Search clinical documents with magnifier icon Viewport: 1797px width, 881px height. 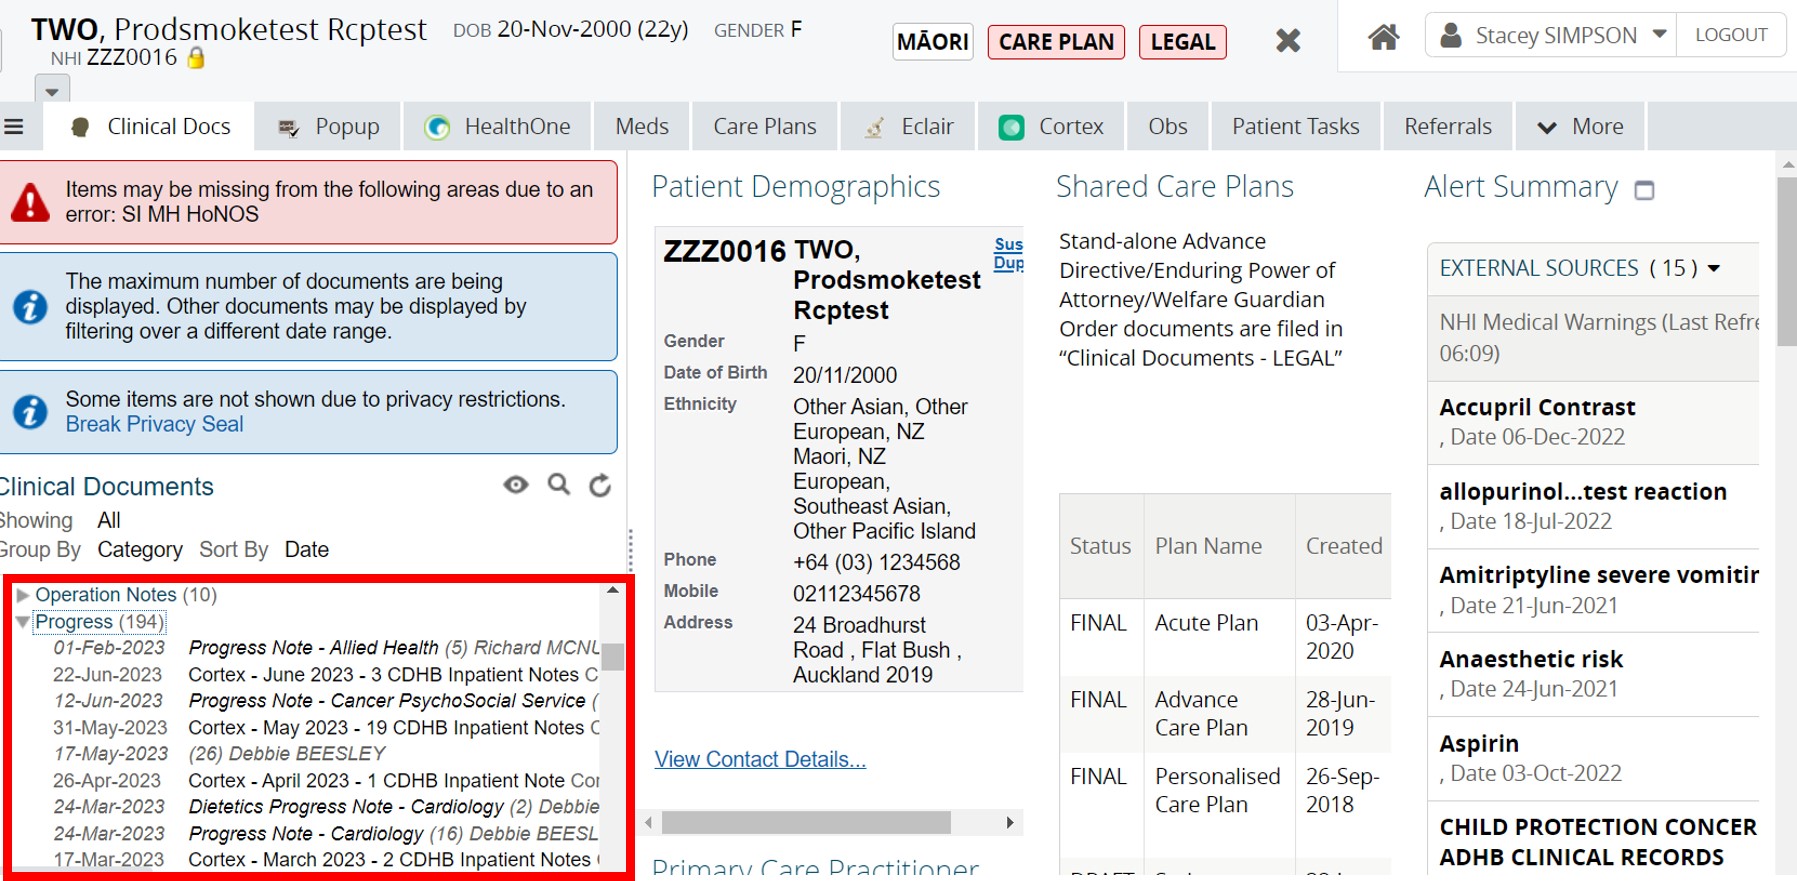559,485
